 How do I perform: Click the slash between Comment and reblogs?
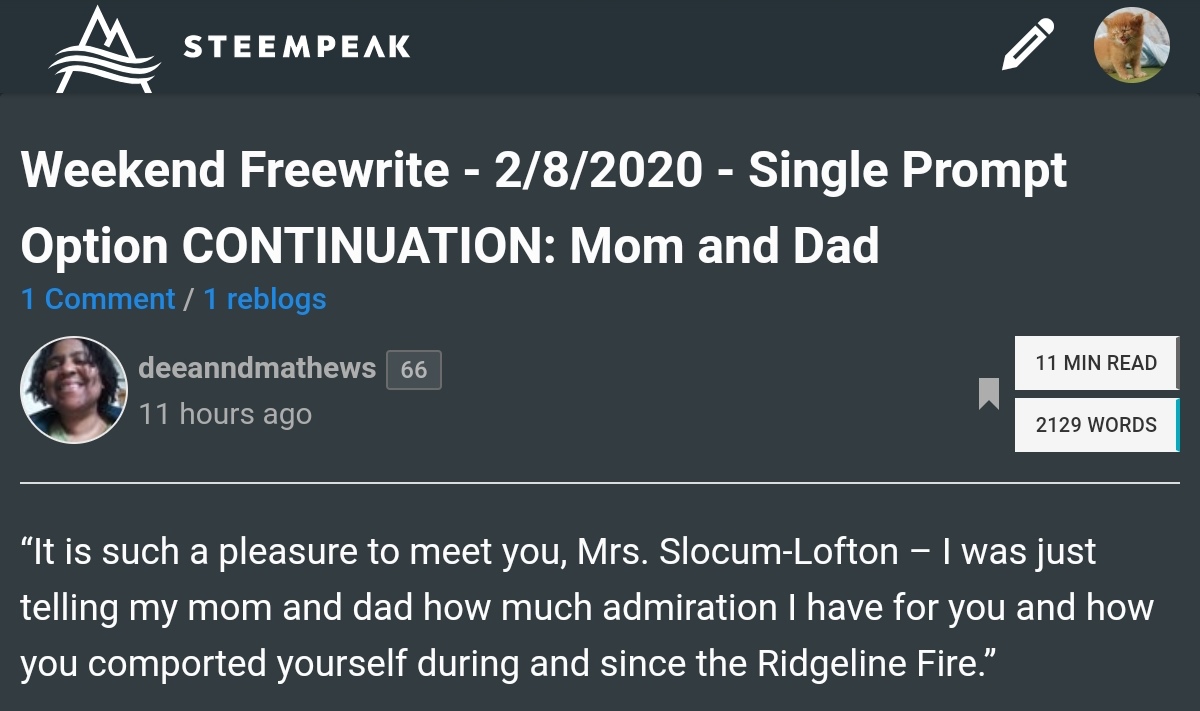(x=189, y=299)
